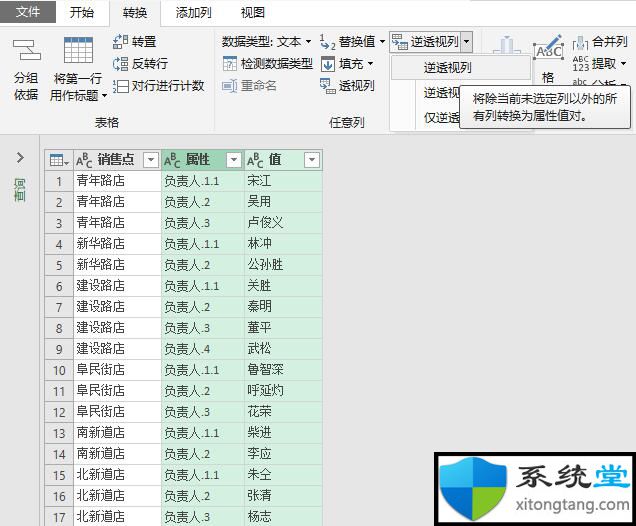636x526 pixels.
Task: Click cell 关胜 in row 6
Action: click(283, 286)
